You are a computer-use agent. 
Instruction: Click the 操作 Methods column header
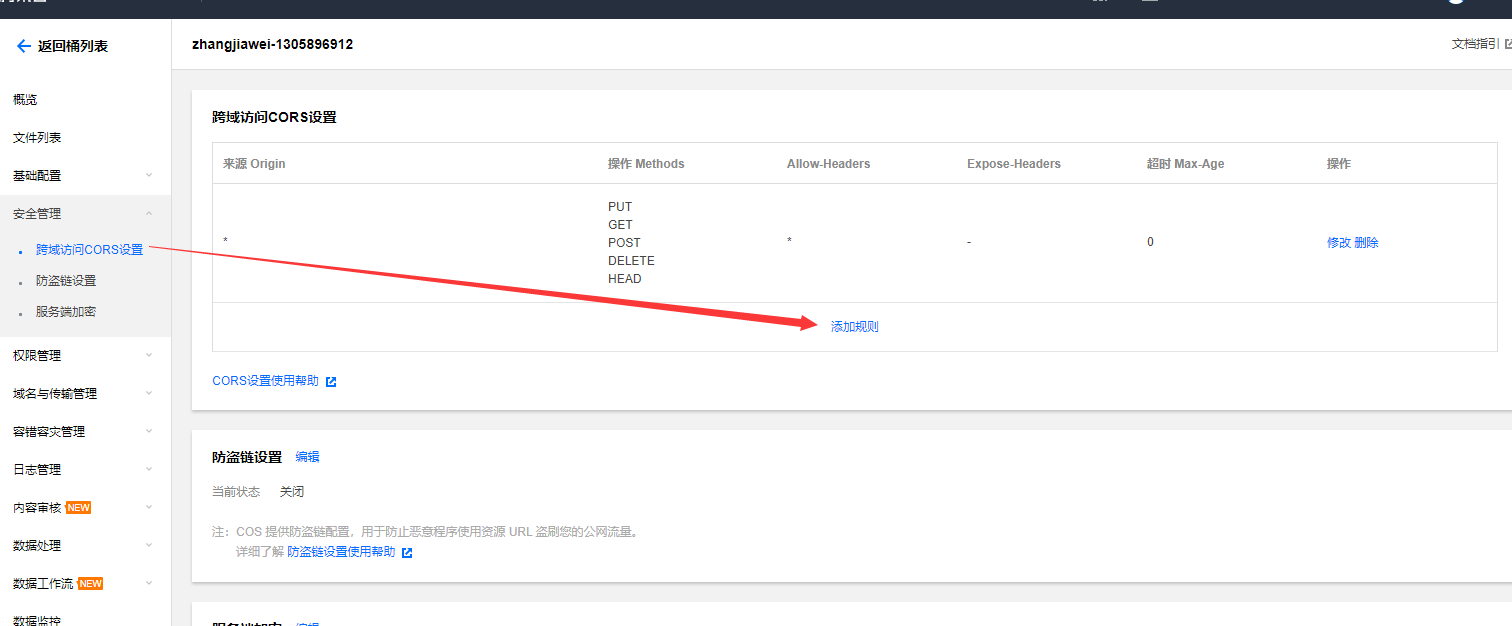646,164
